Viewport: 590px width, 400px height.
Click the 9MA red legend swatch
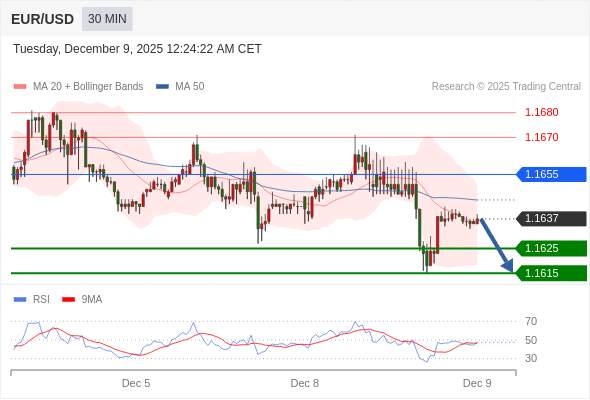pos(68,300)
